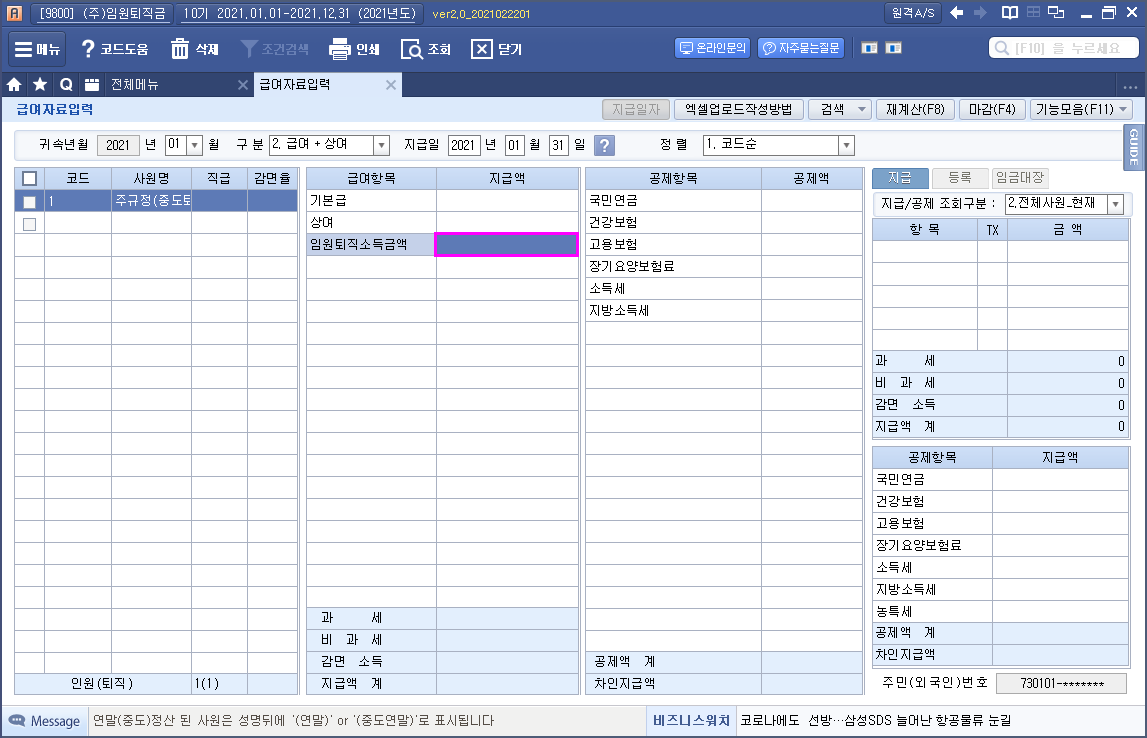Click the window list icon beside Q
The width and height of the screenshot is (1147, 738).
tap(91, 85)
